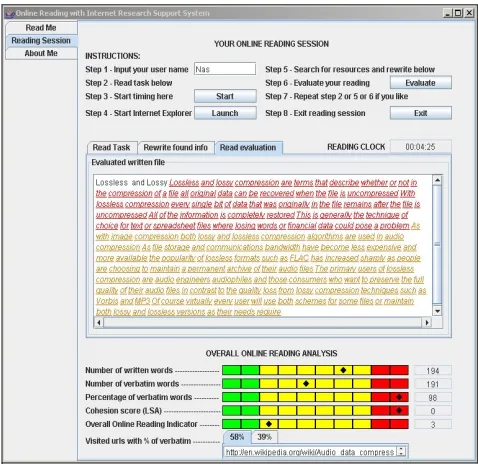Open the Read Me side tab
This screenshot has width=478, height=464.
coord(41,28)
